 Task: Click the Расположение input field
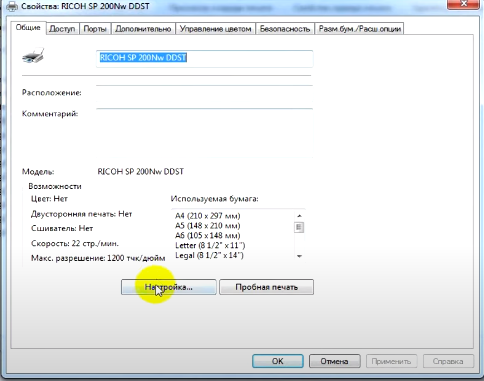pos(204,93)
